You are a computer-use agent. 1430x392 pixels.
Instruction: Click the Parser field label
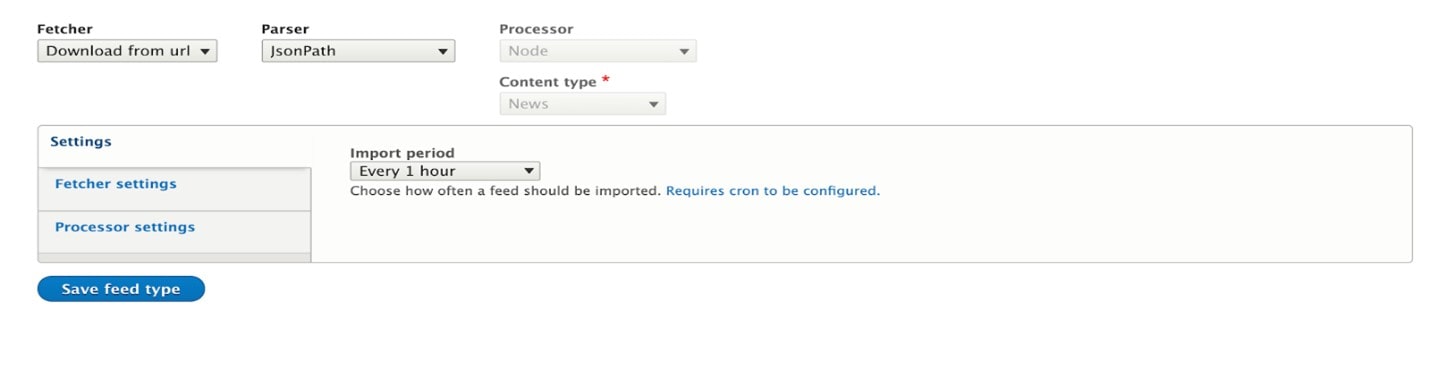click(x=285, y=29)
